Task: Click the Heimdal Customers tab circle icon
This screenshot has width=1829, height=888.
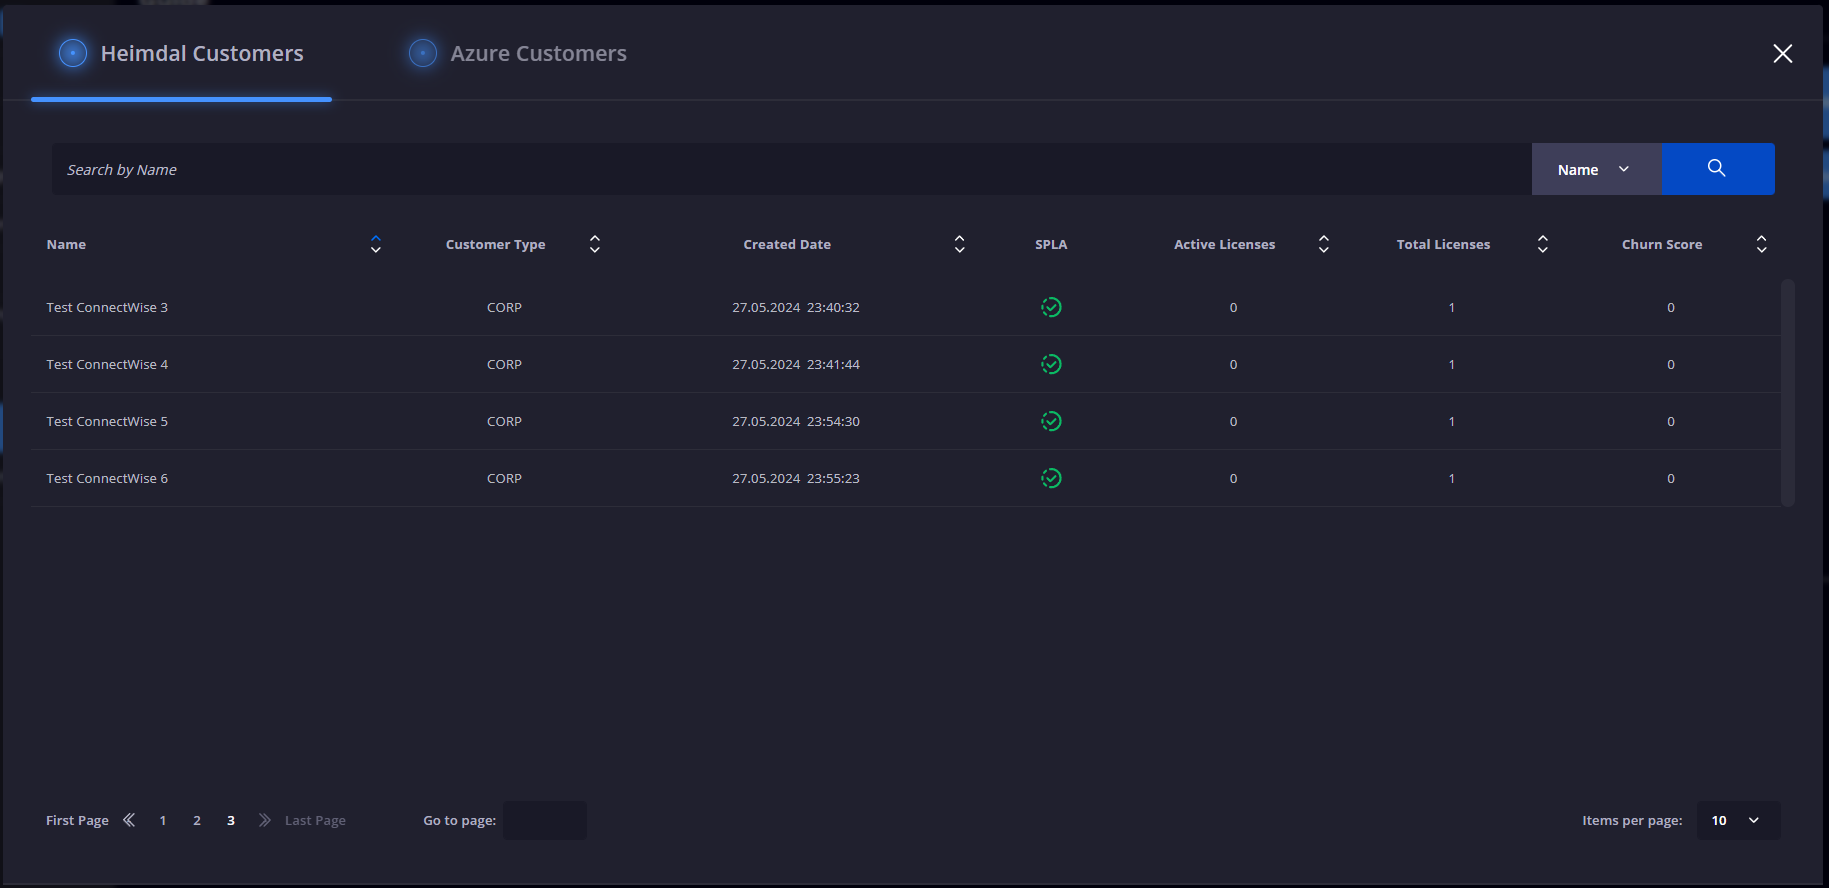Action: pos(73,53)
